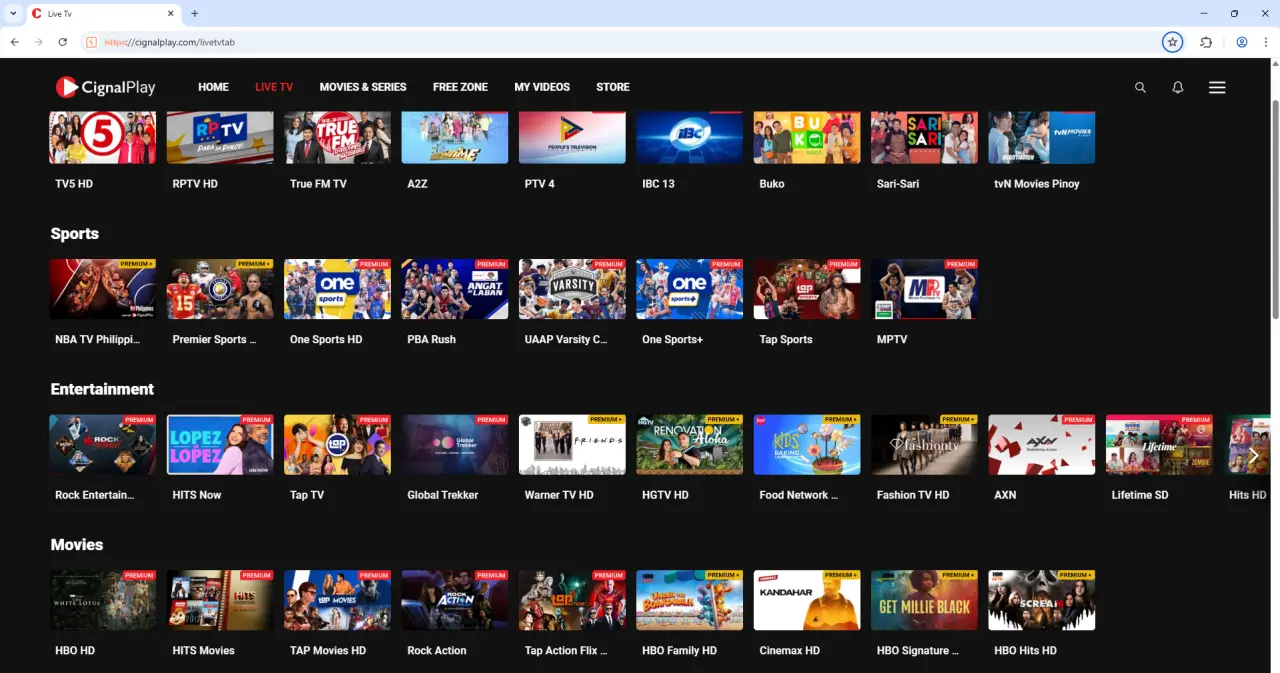
Task: Open the browser extensions icon
Action: (1206, 42)
